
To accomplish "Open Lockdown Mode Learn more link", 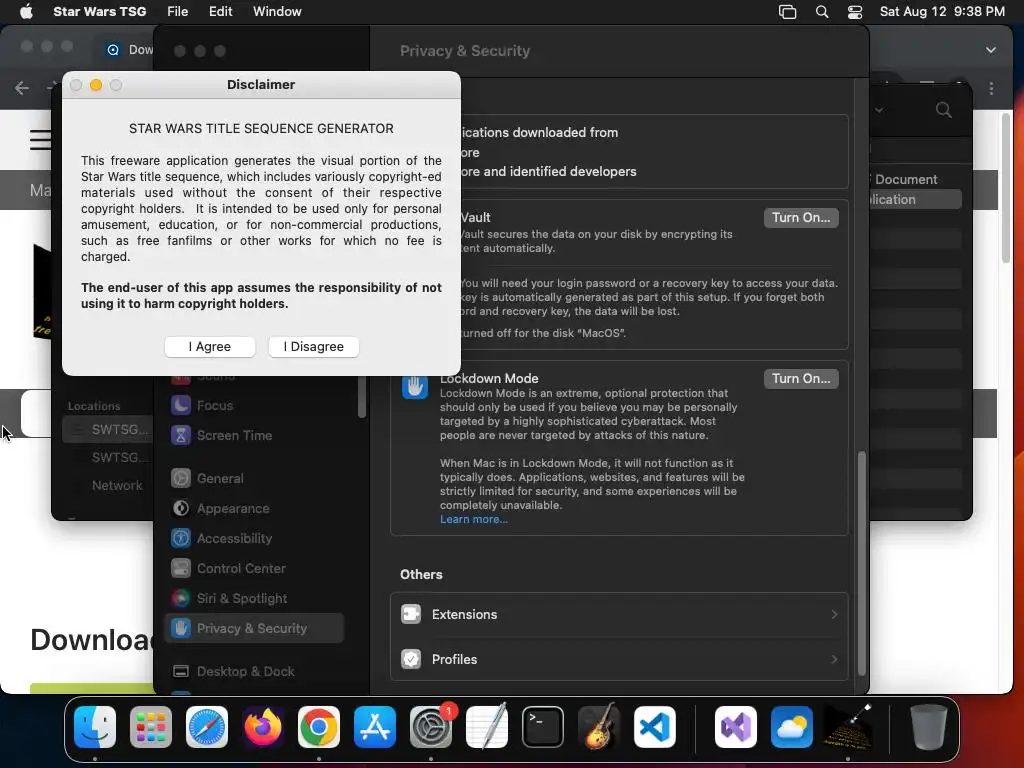I will coord(473,519).
